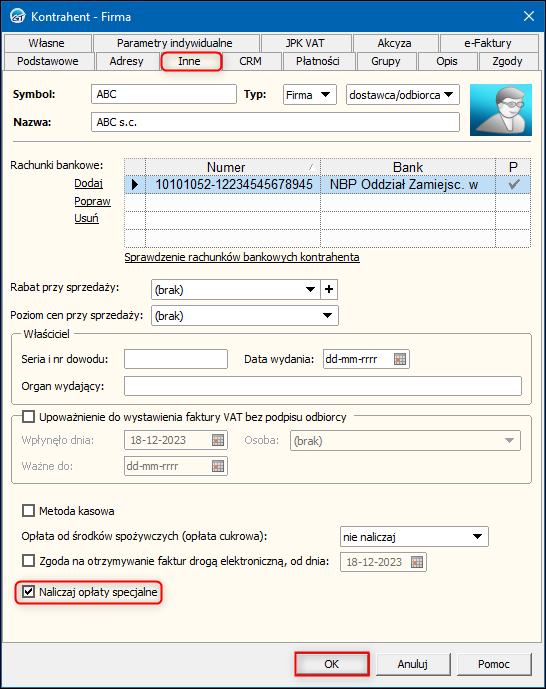Go to the JPK VAT tab

pos(305,43)
